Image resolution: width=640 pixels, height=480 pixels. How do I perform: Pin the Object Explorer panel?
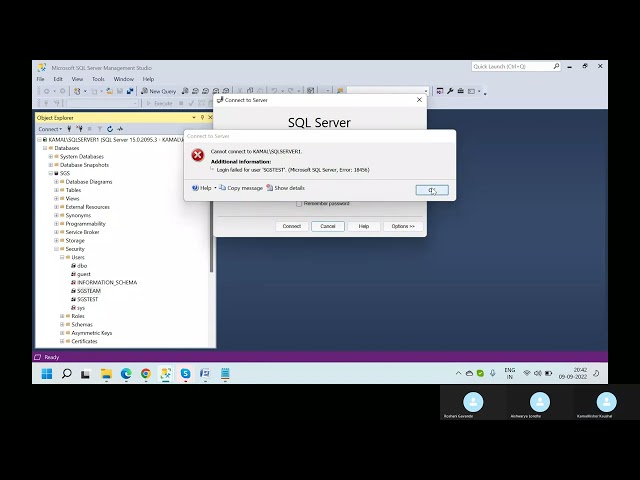point(202,118)
